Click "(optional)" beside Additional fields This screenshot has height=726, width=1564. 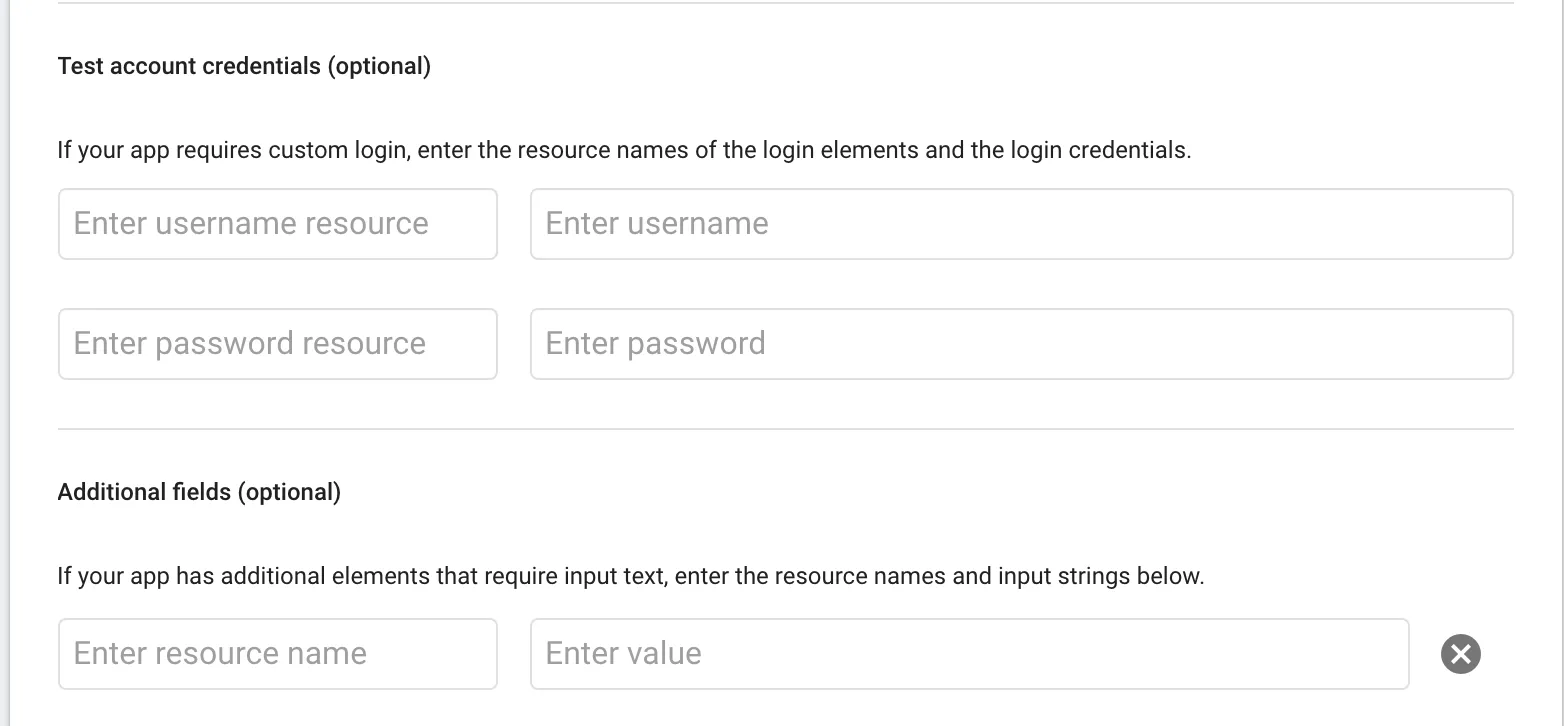[x=289, y=492]
